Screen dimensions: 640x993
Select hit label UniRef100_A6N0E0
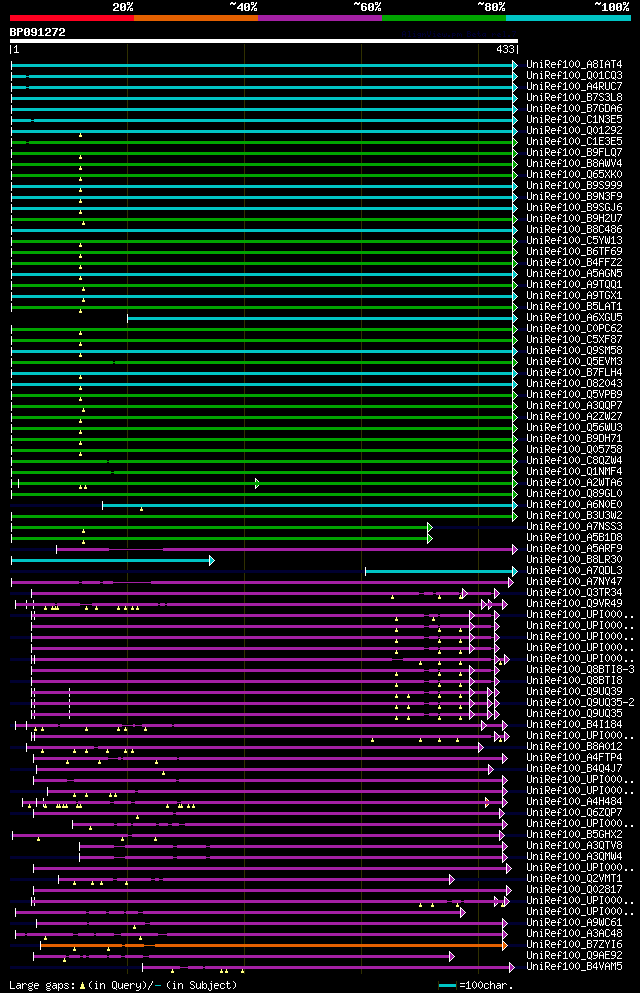pyautogui.click(x=574, y=505)
